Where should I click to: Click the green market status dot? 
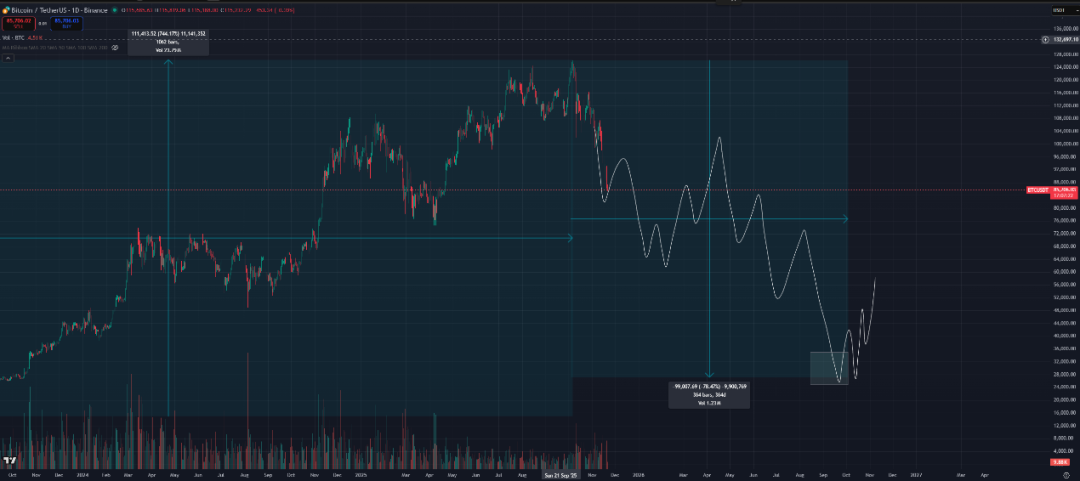pos(115,10)
